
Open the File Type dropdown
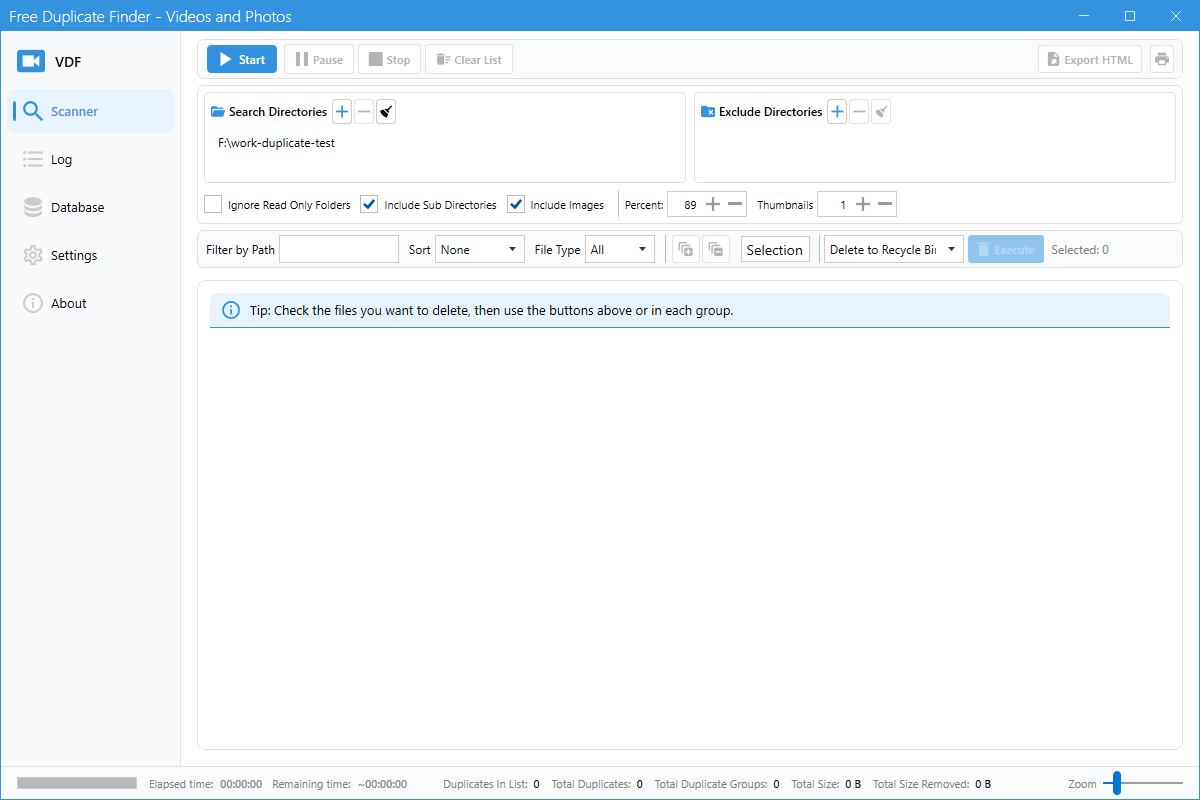pyautogui.click(x=620, y=250)
